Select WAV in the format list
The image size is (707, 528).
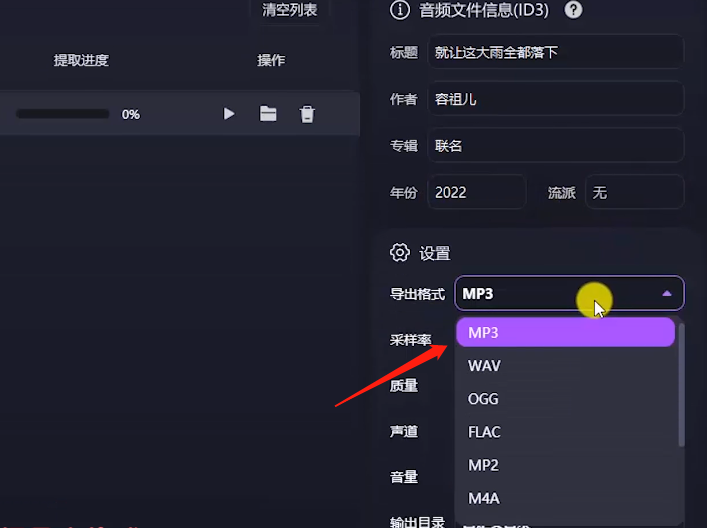[x=565, y=366]
